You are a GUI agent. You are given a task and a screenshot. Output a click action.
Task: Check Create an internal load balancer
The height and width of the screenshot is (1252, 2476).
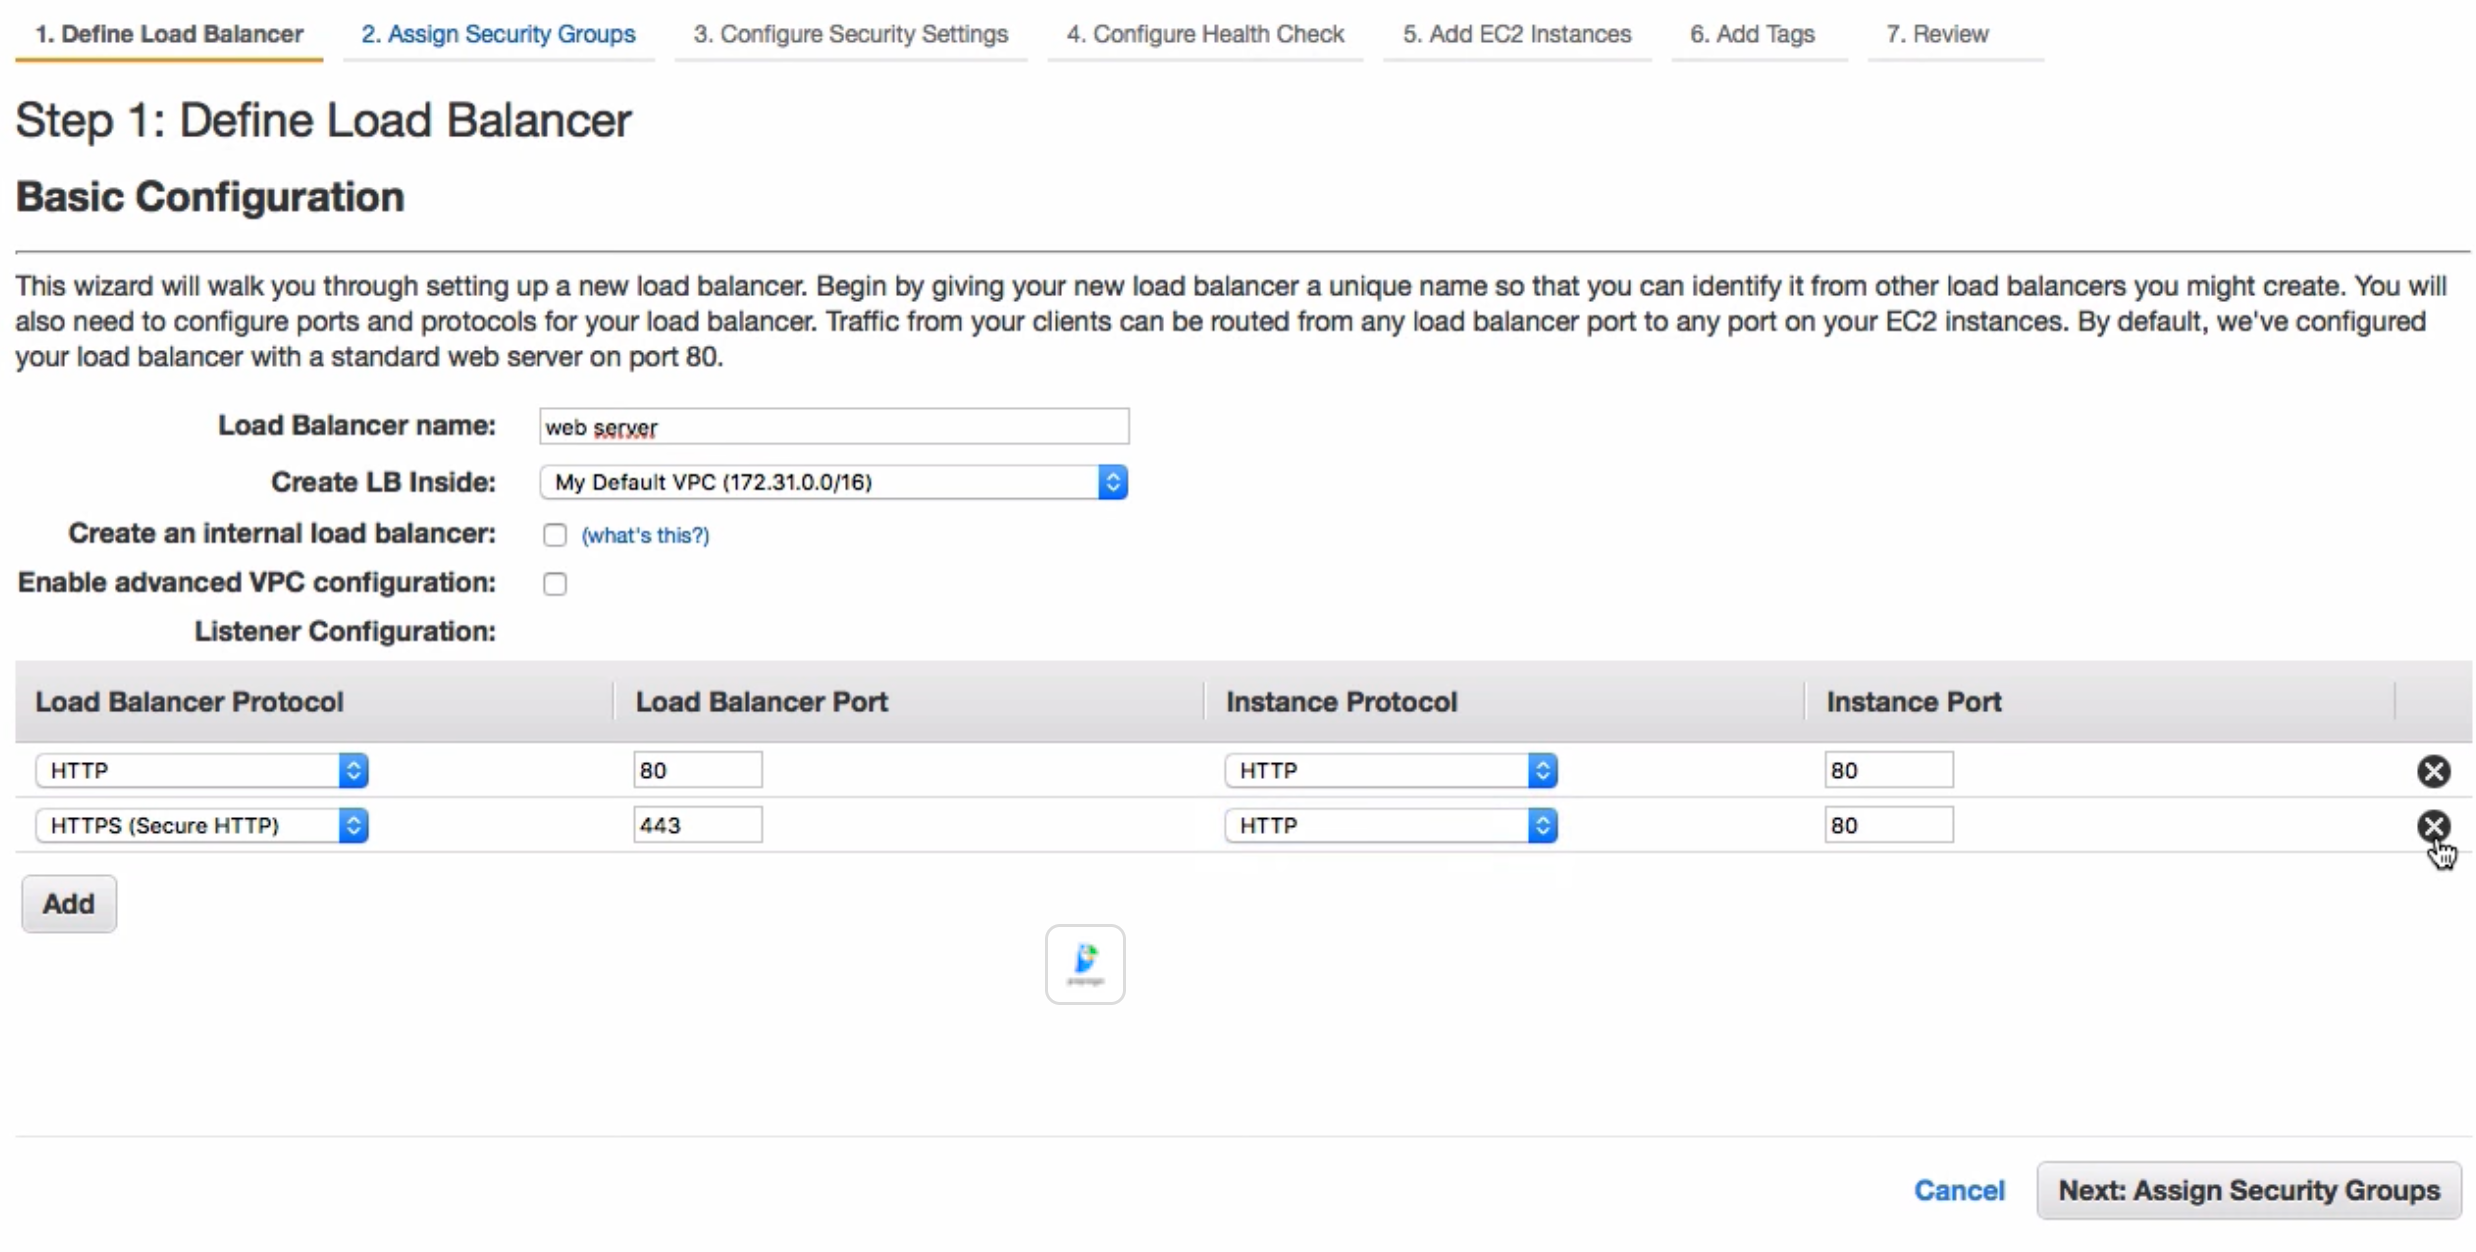[555, 535]
